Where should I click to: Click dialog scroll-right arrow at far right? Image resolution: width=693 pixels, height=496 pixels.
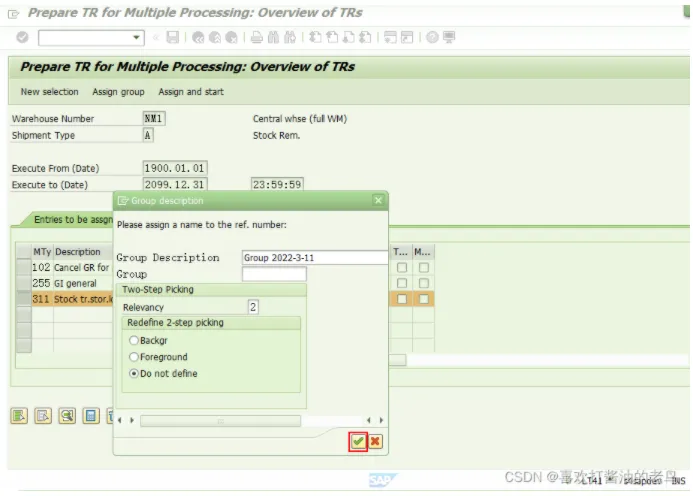pos(381,420)
